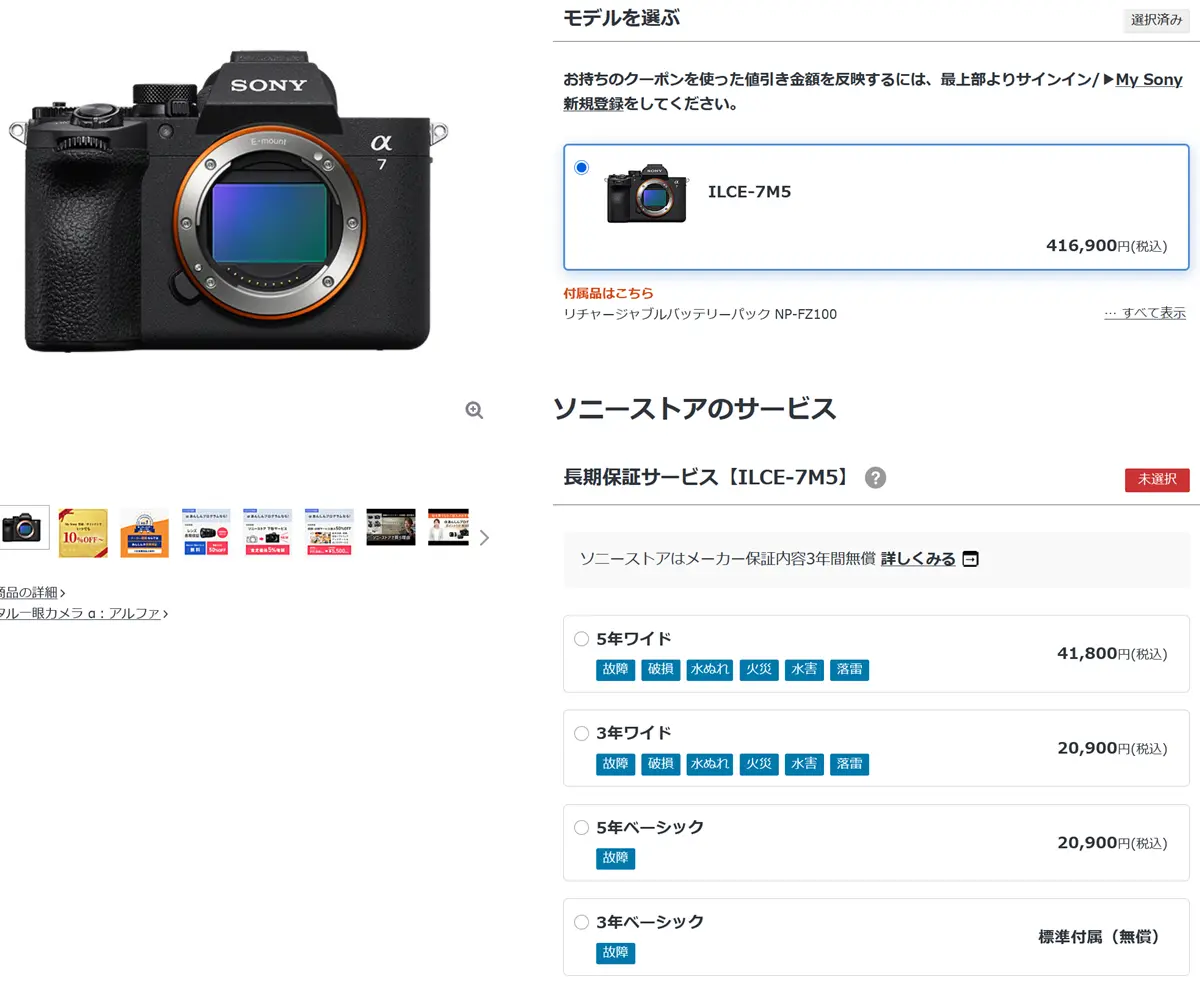This screenshot has height=983, width=1200.
Task: Click the new-window icon next to 詳しくみる
Action: click(x=970, y=559)
